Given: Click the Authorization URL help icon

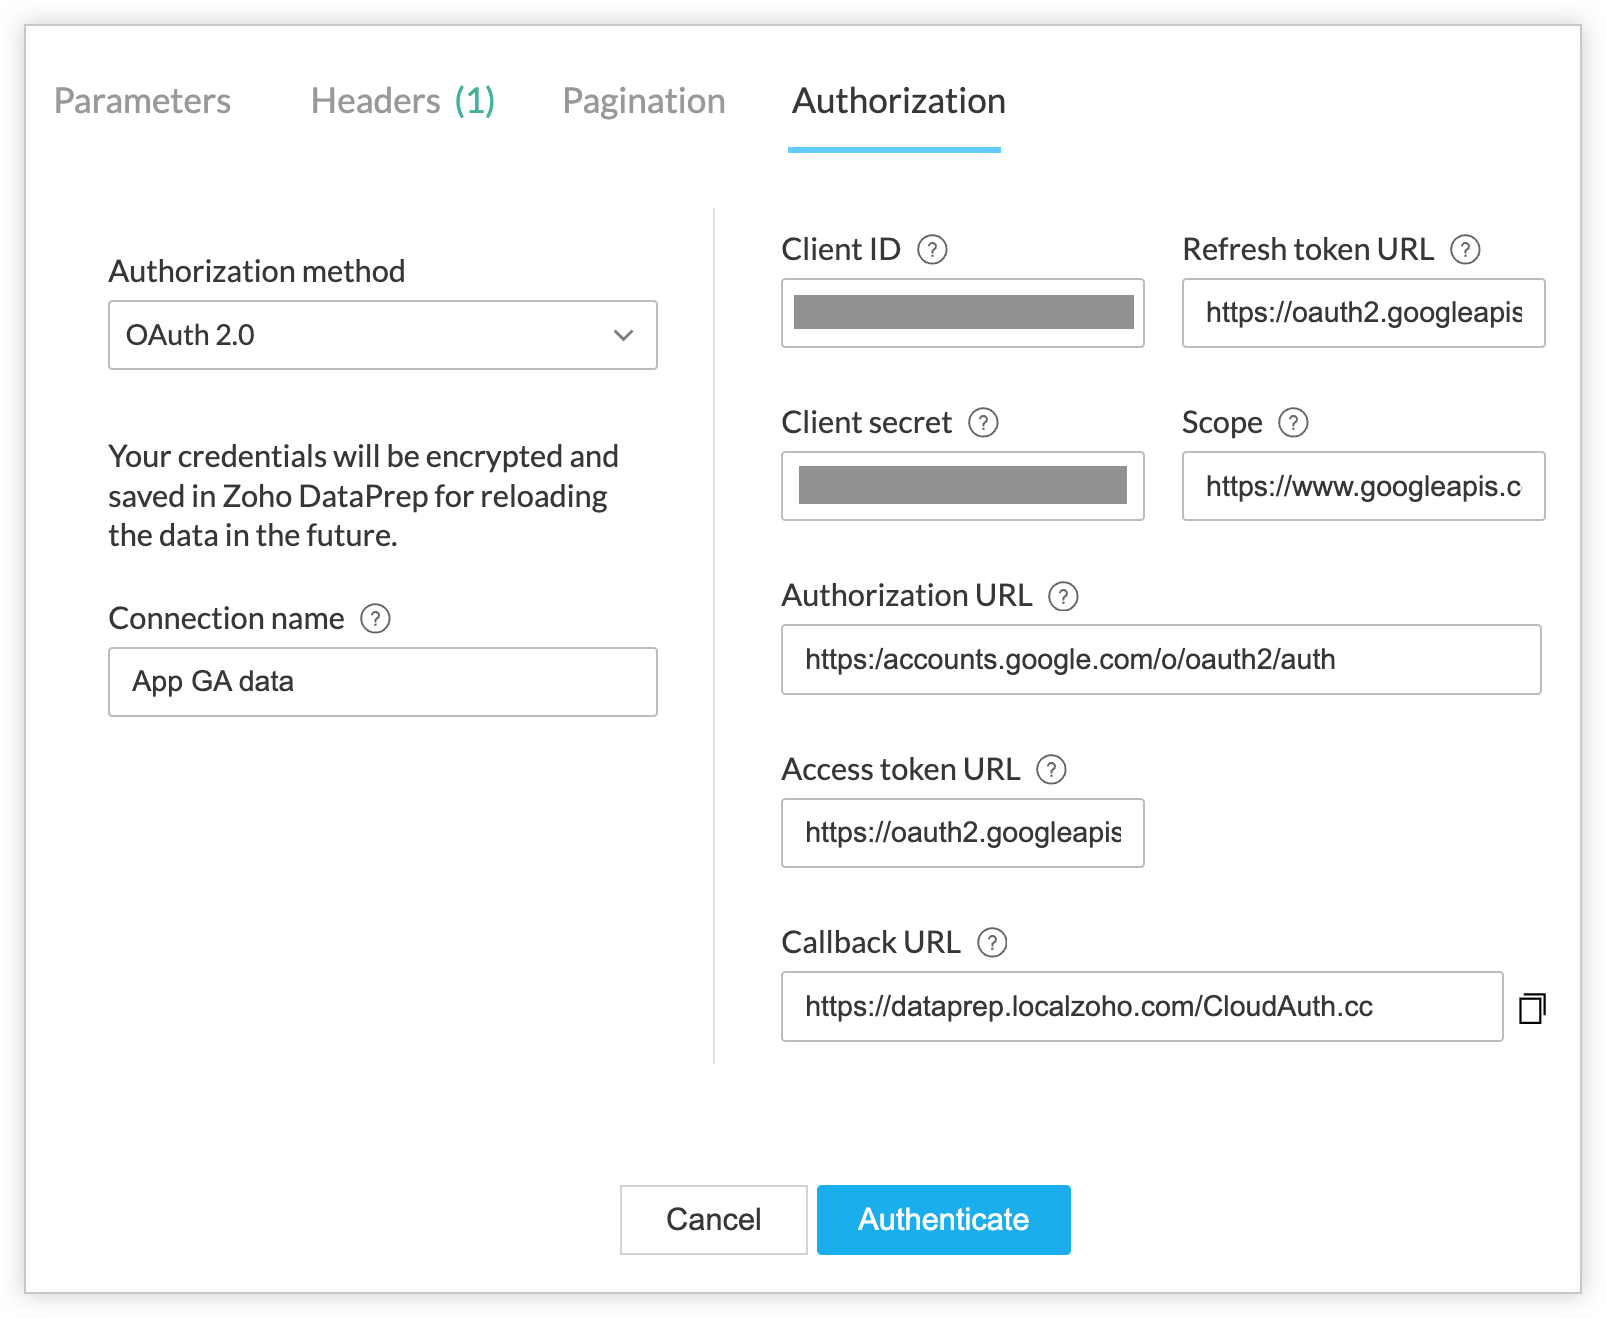Looking at the screenshot, I should pyautogui.click(x=1063, y=597).
